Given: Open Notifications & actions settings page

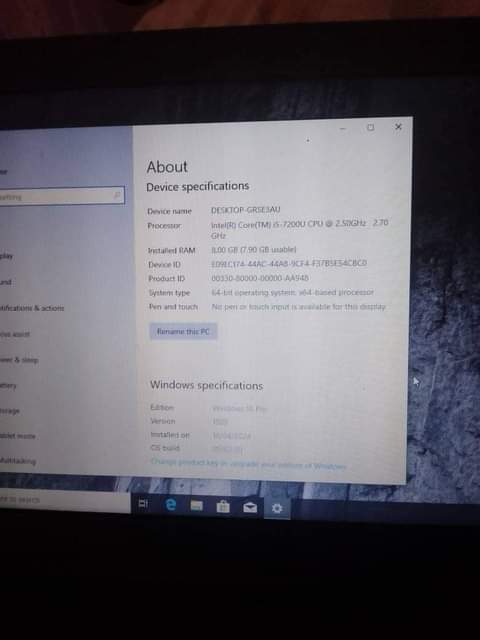Looking at the screenshot, I should pos(32,308).
